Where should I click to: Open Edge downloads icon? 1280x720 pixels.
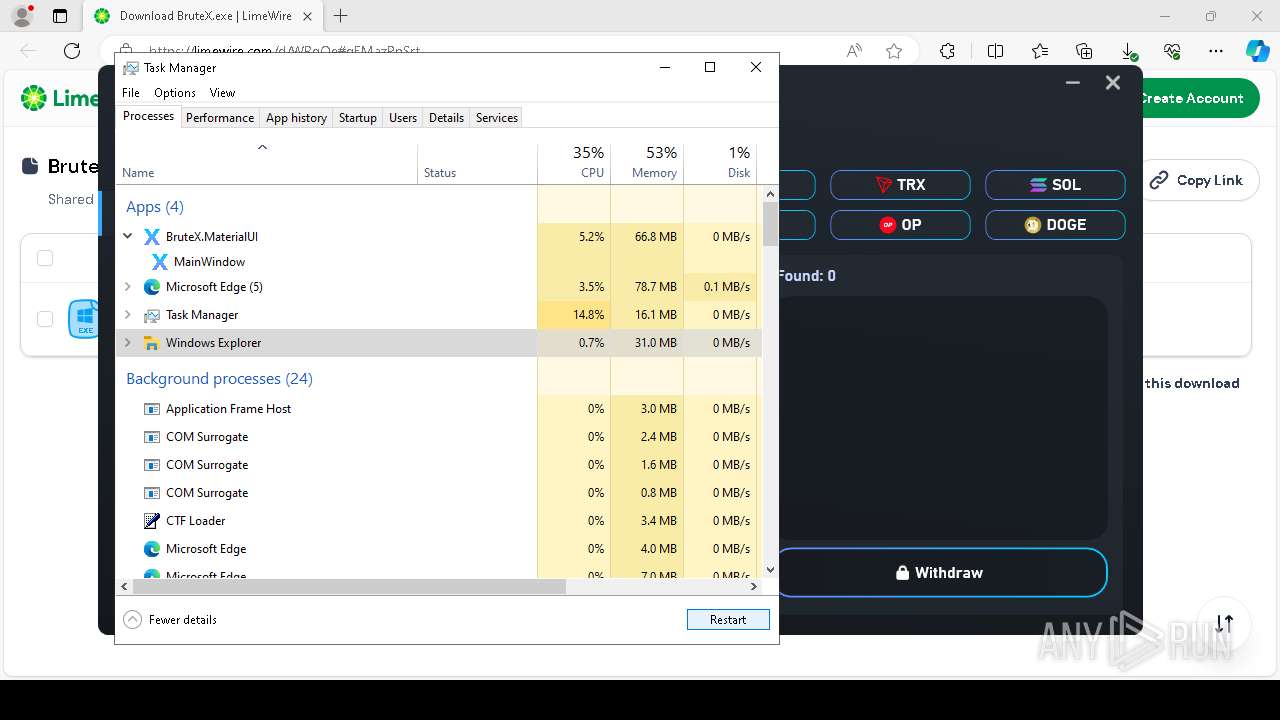tap(1128, 51)
